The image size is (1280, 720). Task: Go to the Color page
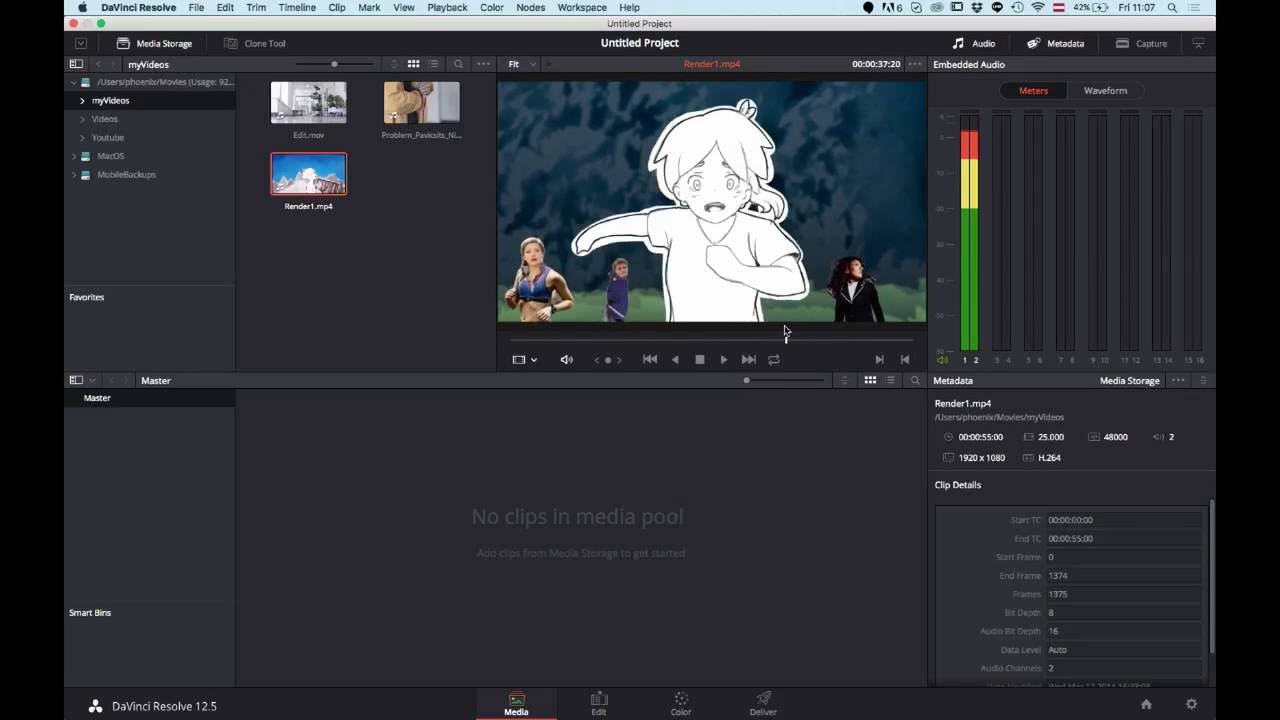(x=681, y=704)
